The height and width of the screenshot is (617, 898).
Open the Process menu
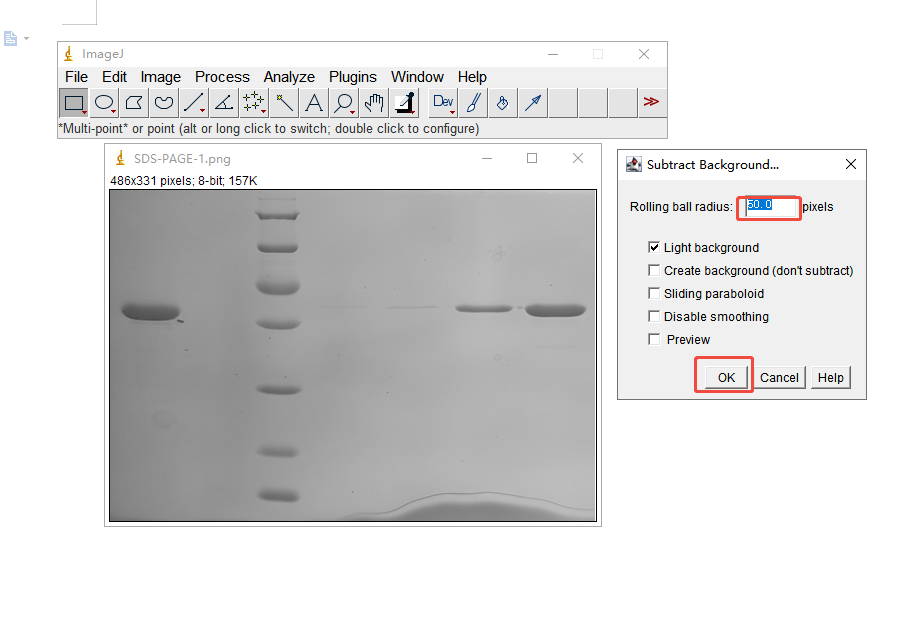coord(222,77)
